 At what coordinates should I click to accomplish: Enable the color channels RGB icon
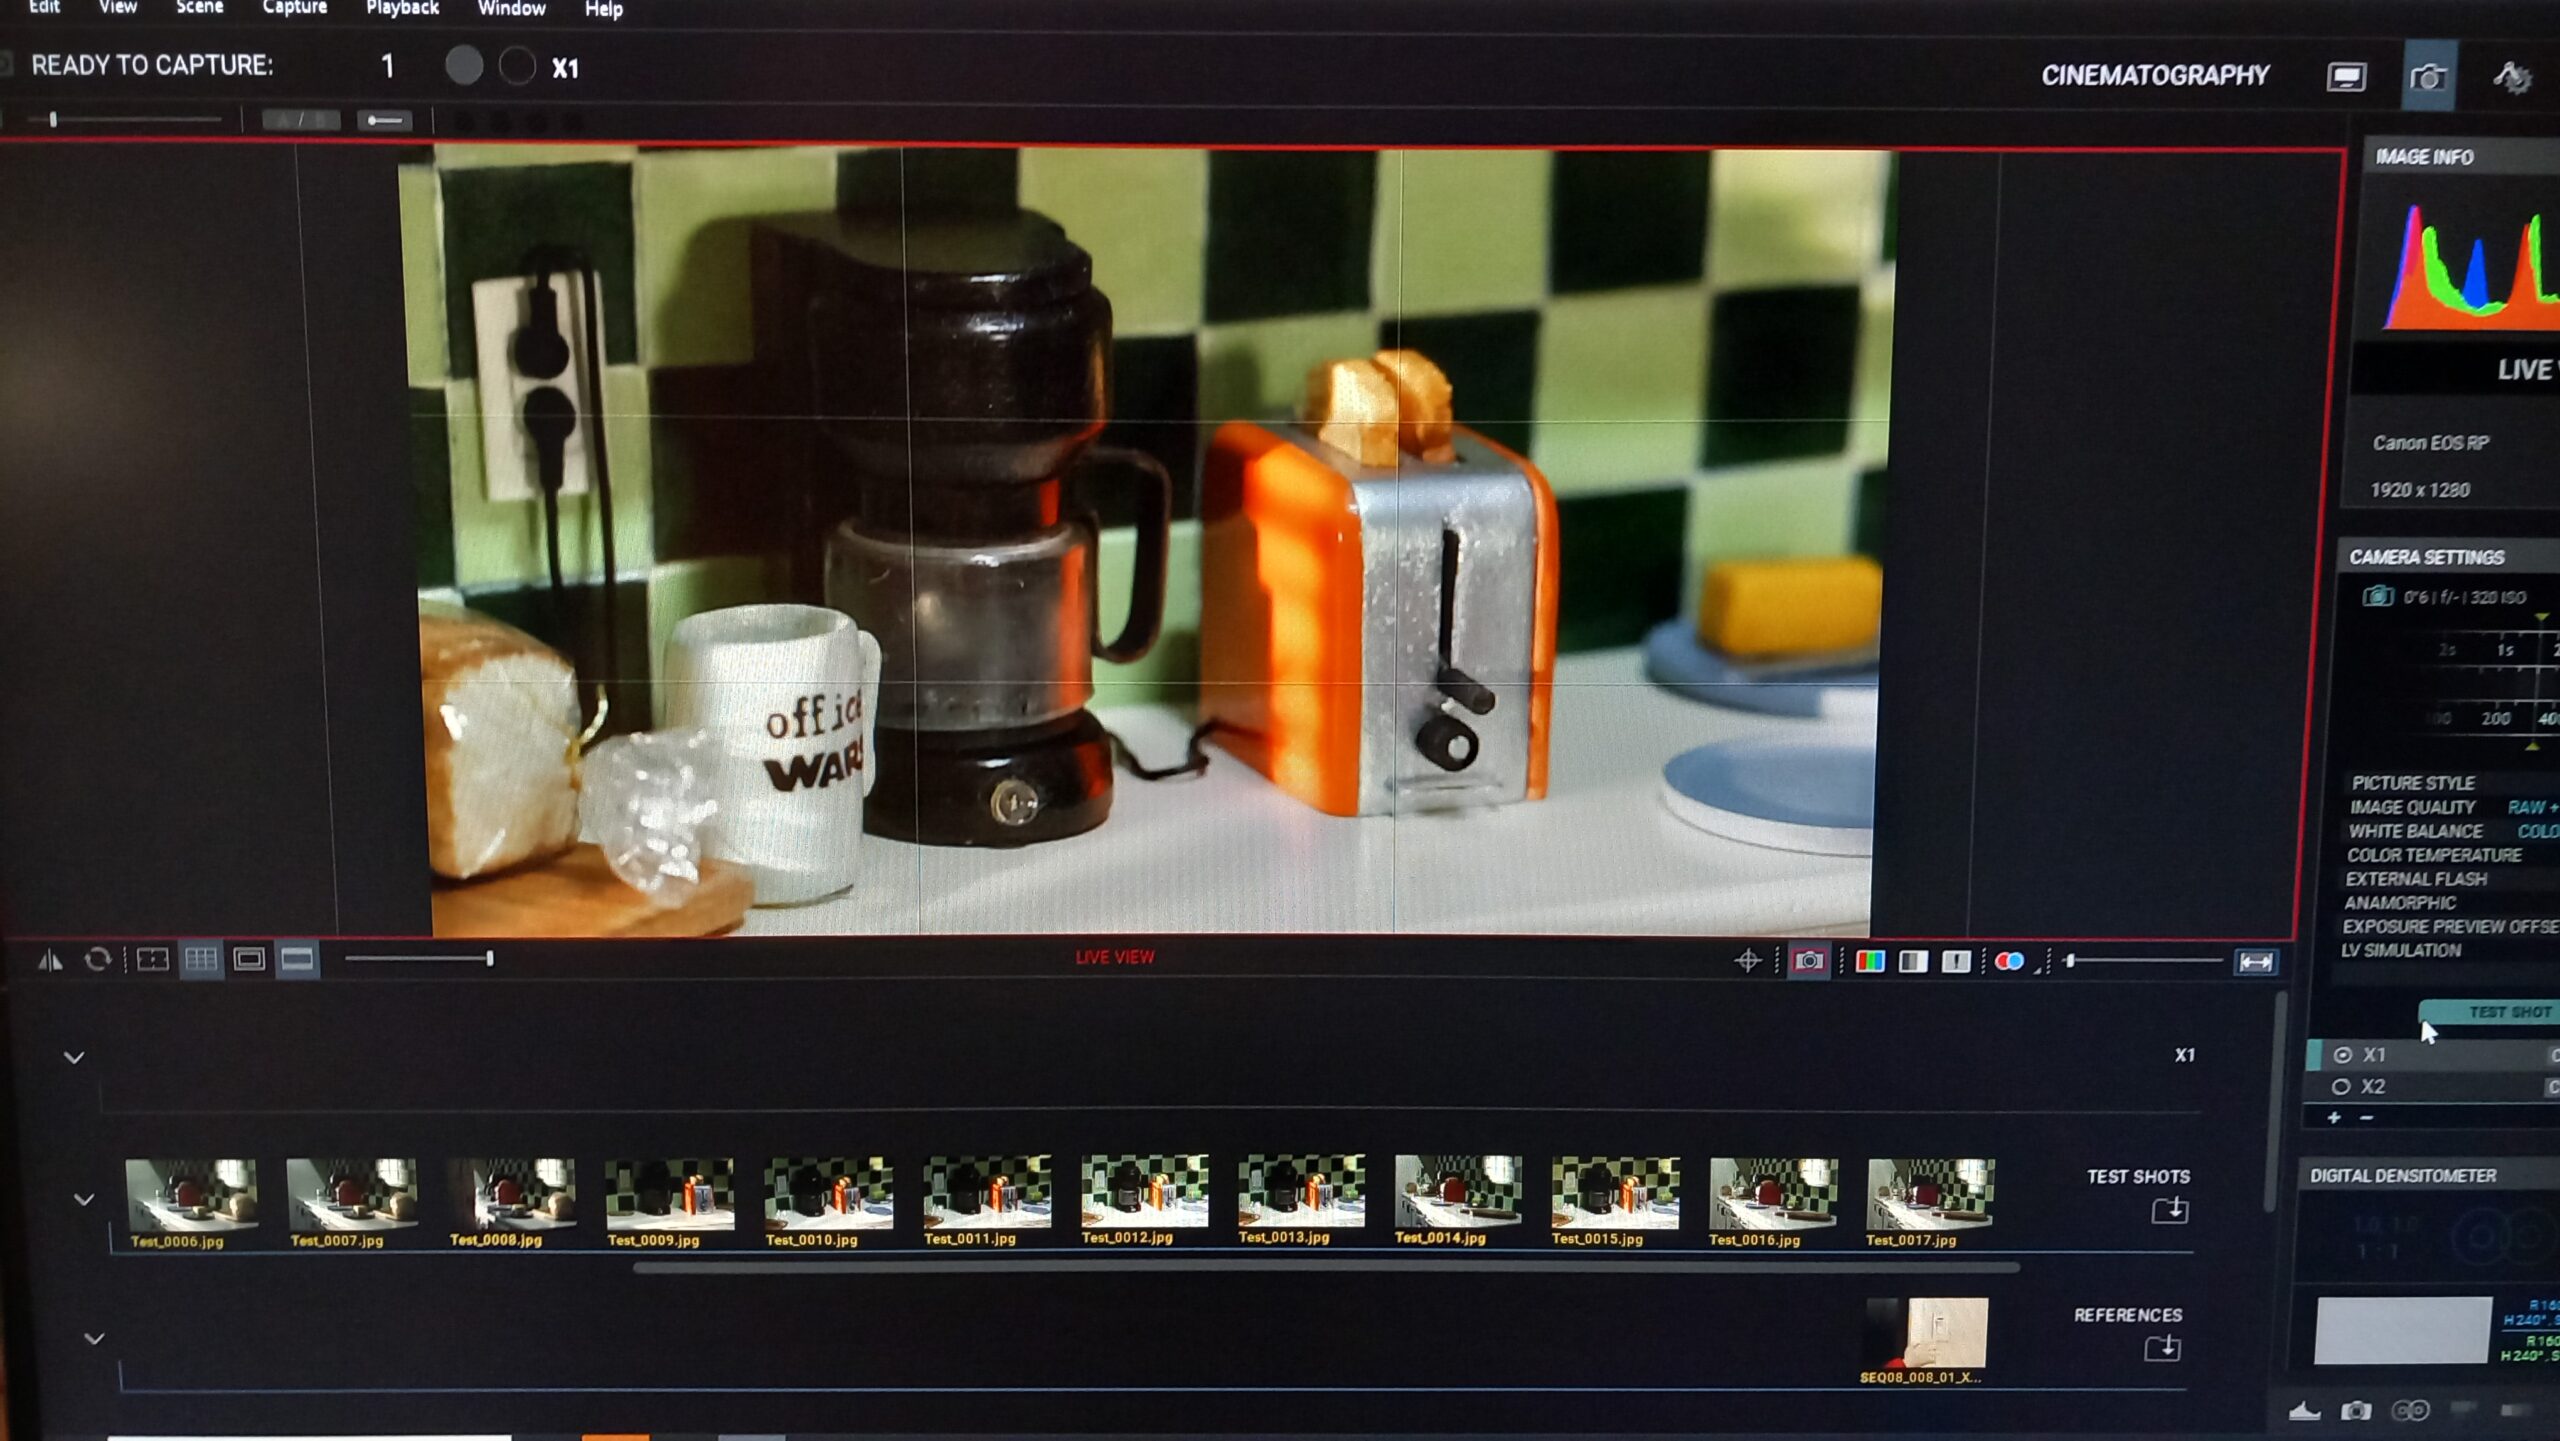point(1869,961)
